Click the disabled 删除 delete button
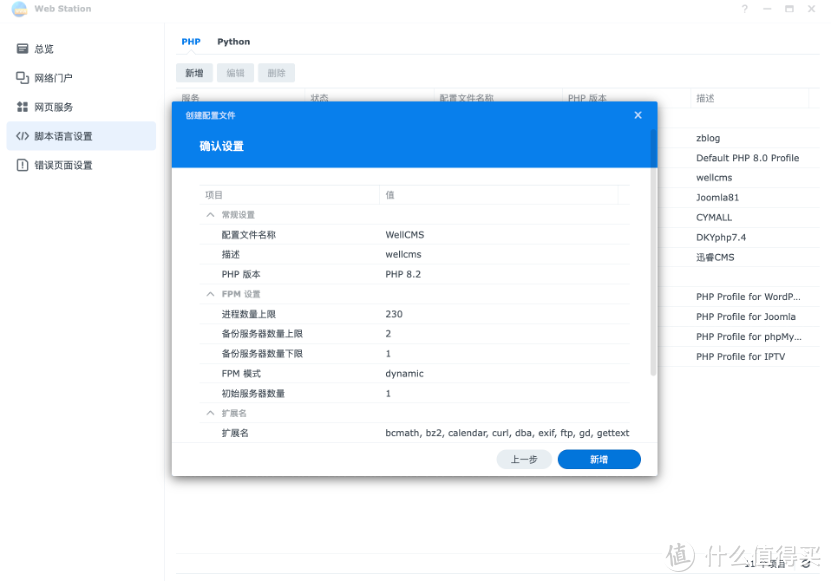 (276, 73)
